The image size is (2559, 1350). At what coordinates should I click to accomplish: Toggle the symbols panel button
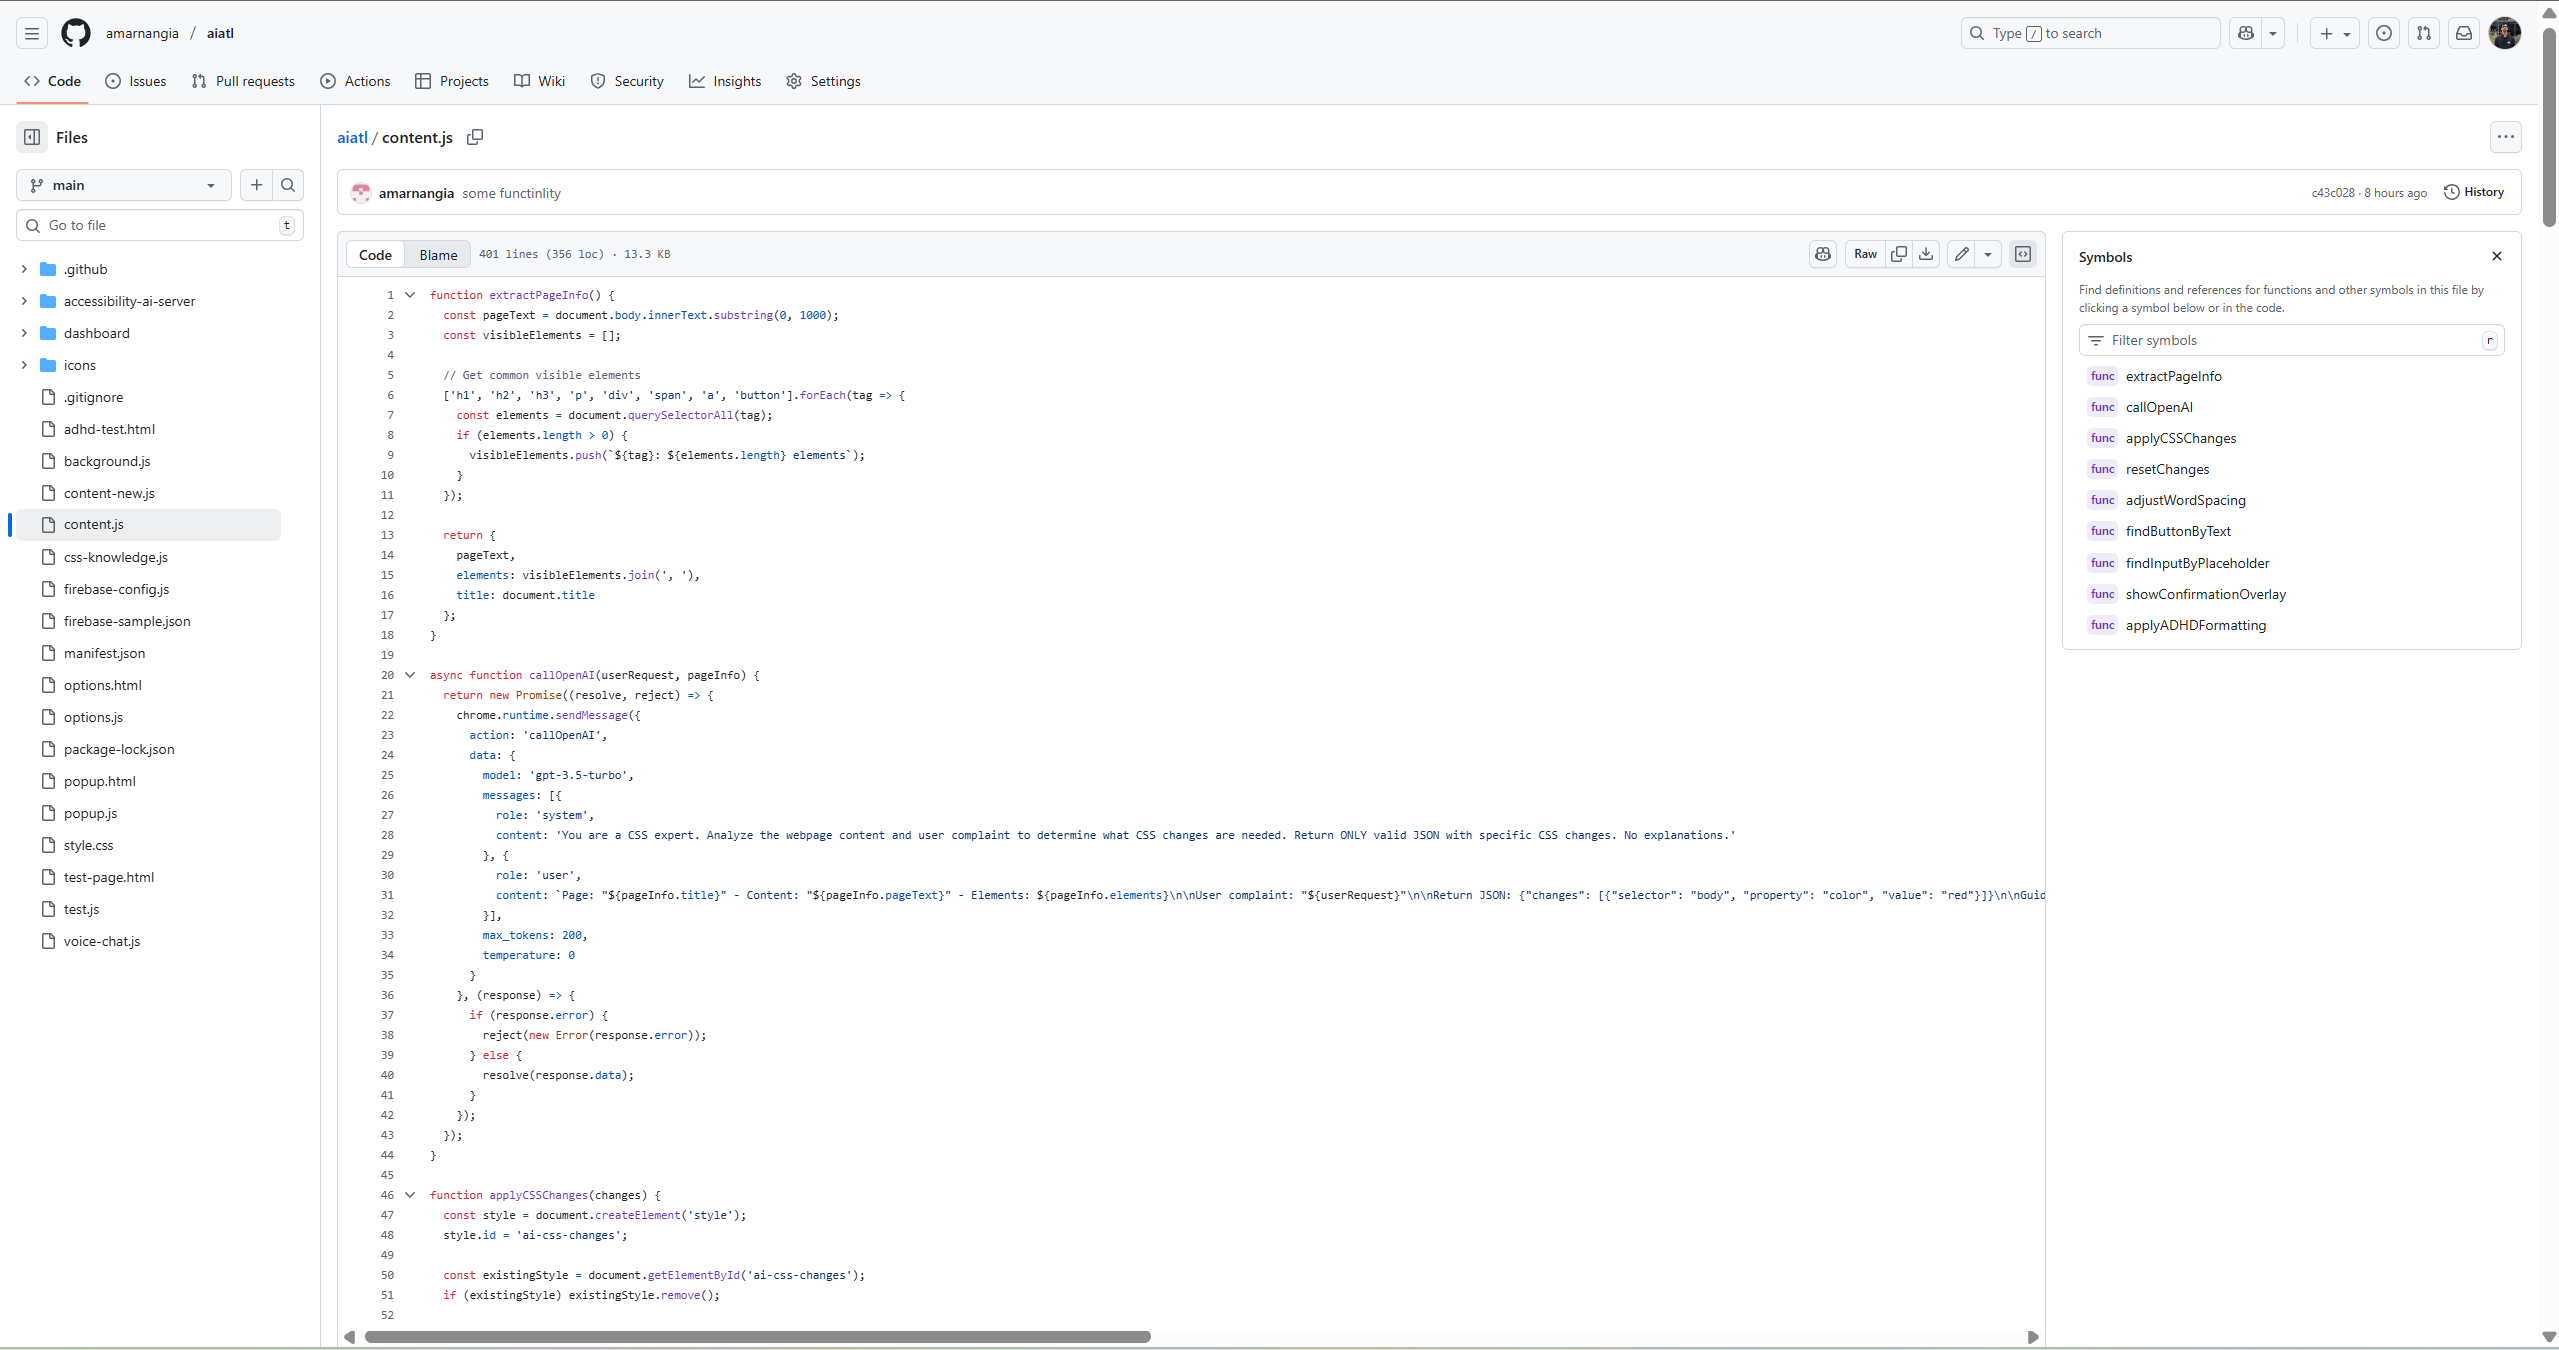[x=2023, y=254]
